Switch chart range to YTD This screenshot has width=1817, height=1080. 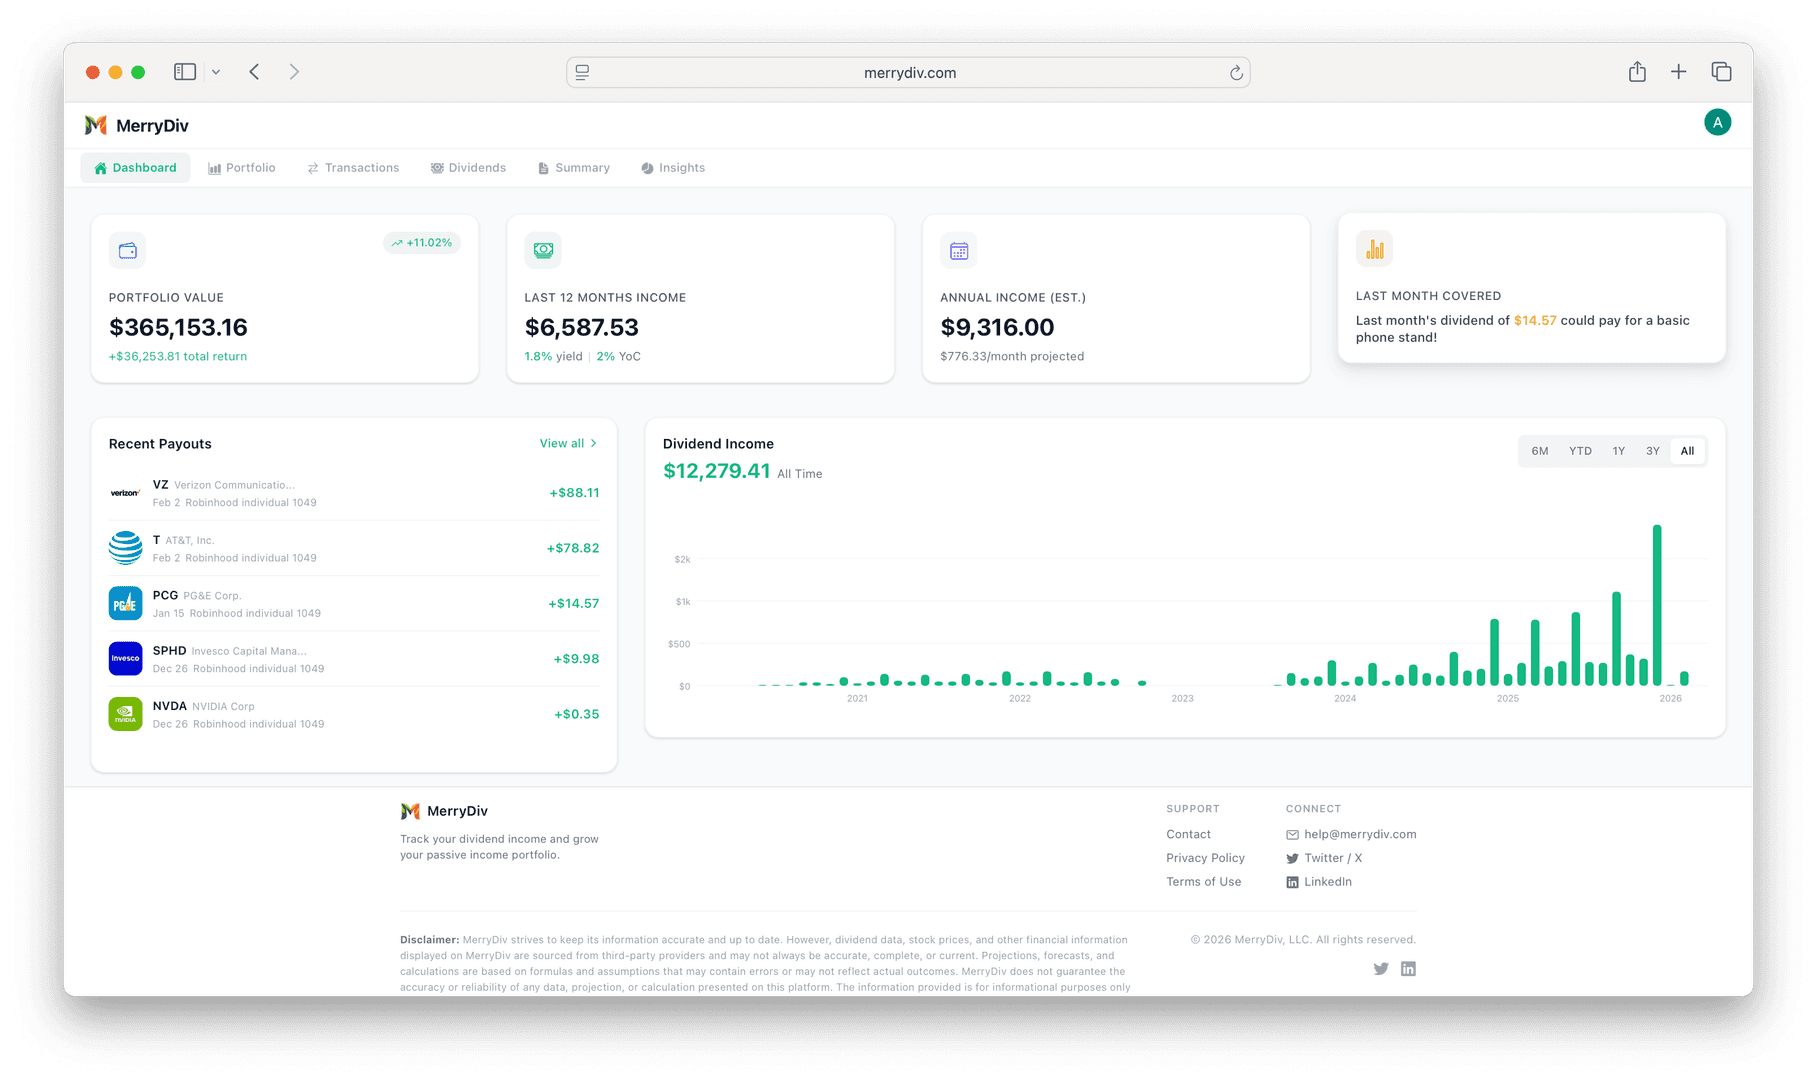[x=1580, y=451]
